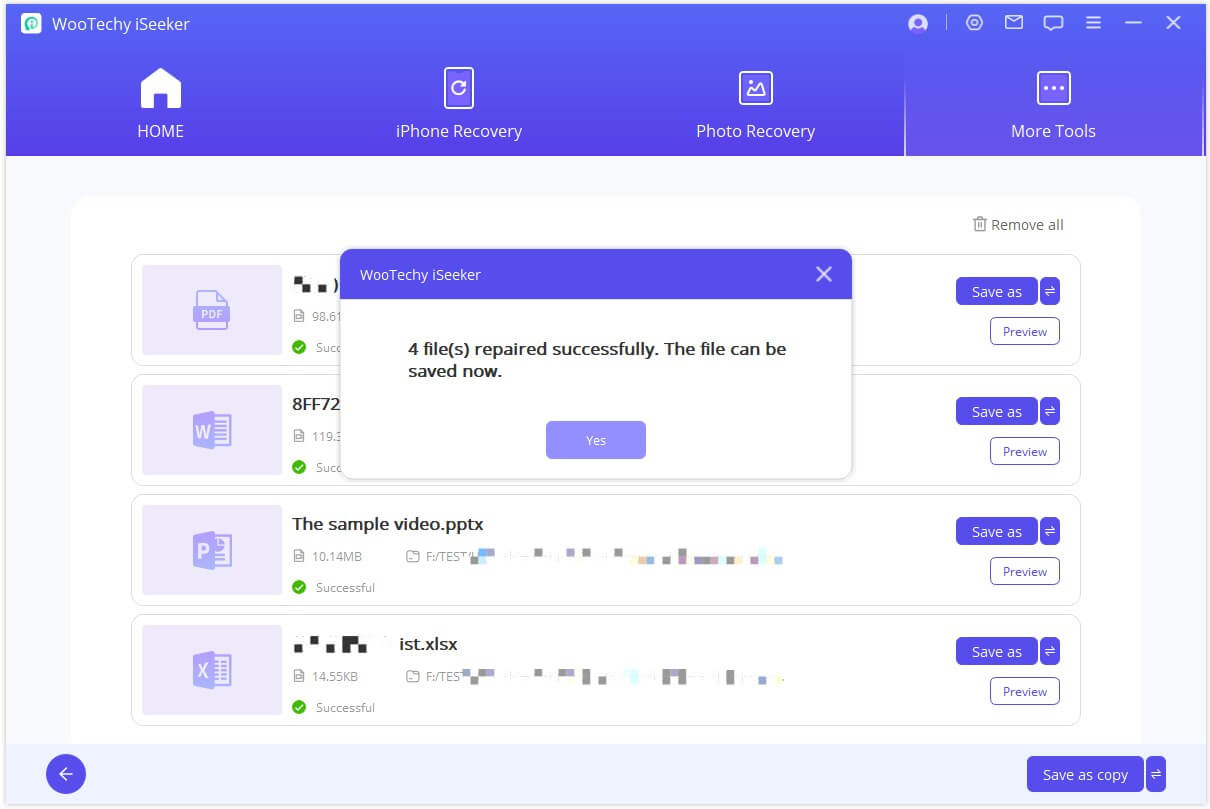Switch to the Photo Recovery tab
The image size is (1210, 809).
point(755,104)
